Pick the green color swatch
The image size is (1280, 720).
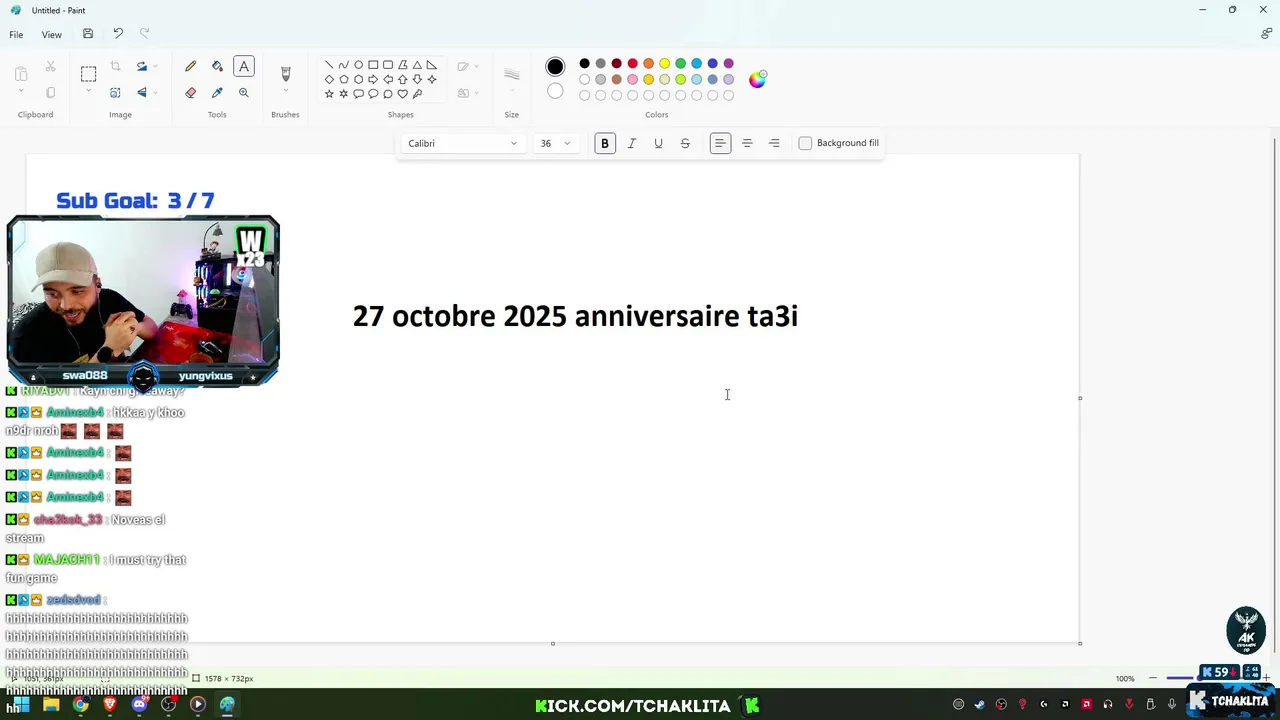click(680, 64)
